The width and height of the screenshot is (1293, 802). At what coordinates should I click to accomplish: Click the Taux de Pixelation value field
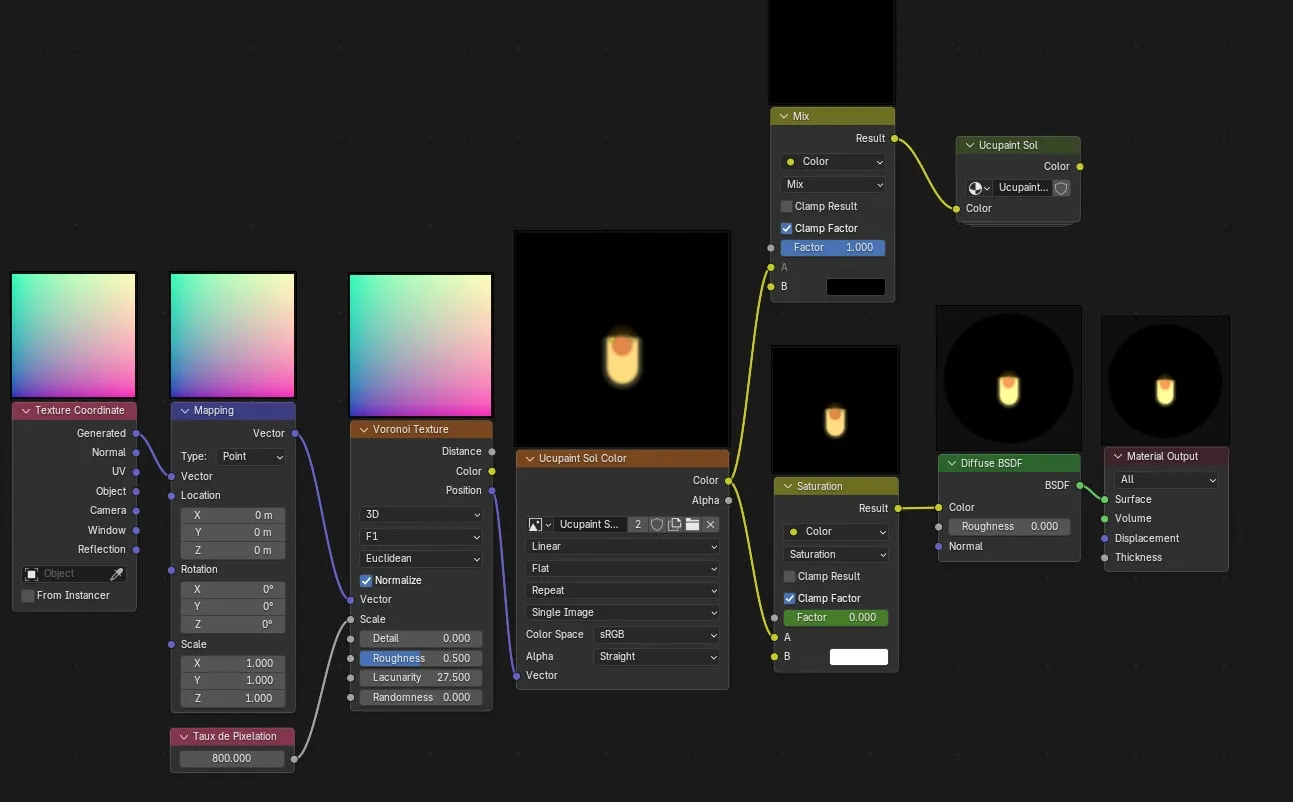coord(232,758)
